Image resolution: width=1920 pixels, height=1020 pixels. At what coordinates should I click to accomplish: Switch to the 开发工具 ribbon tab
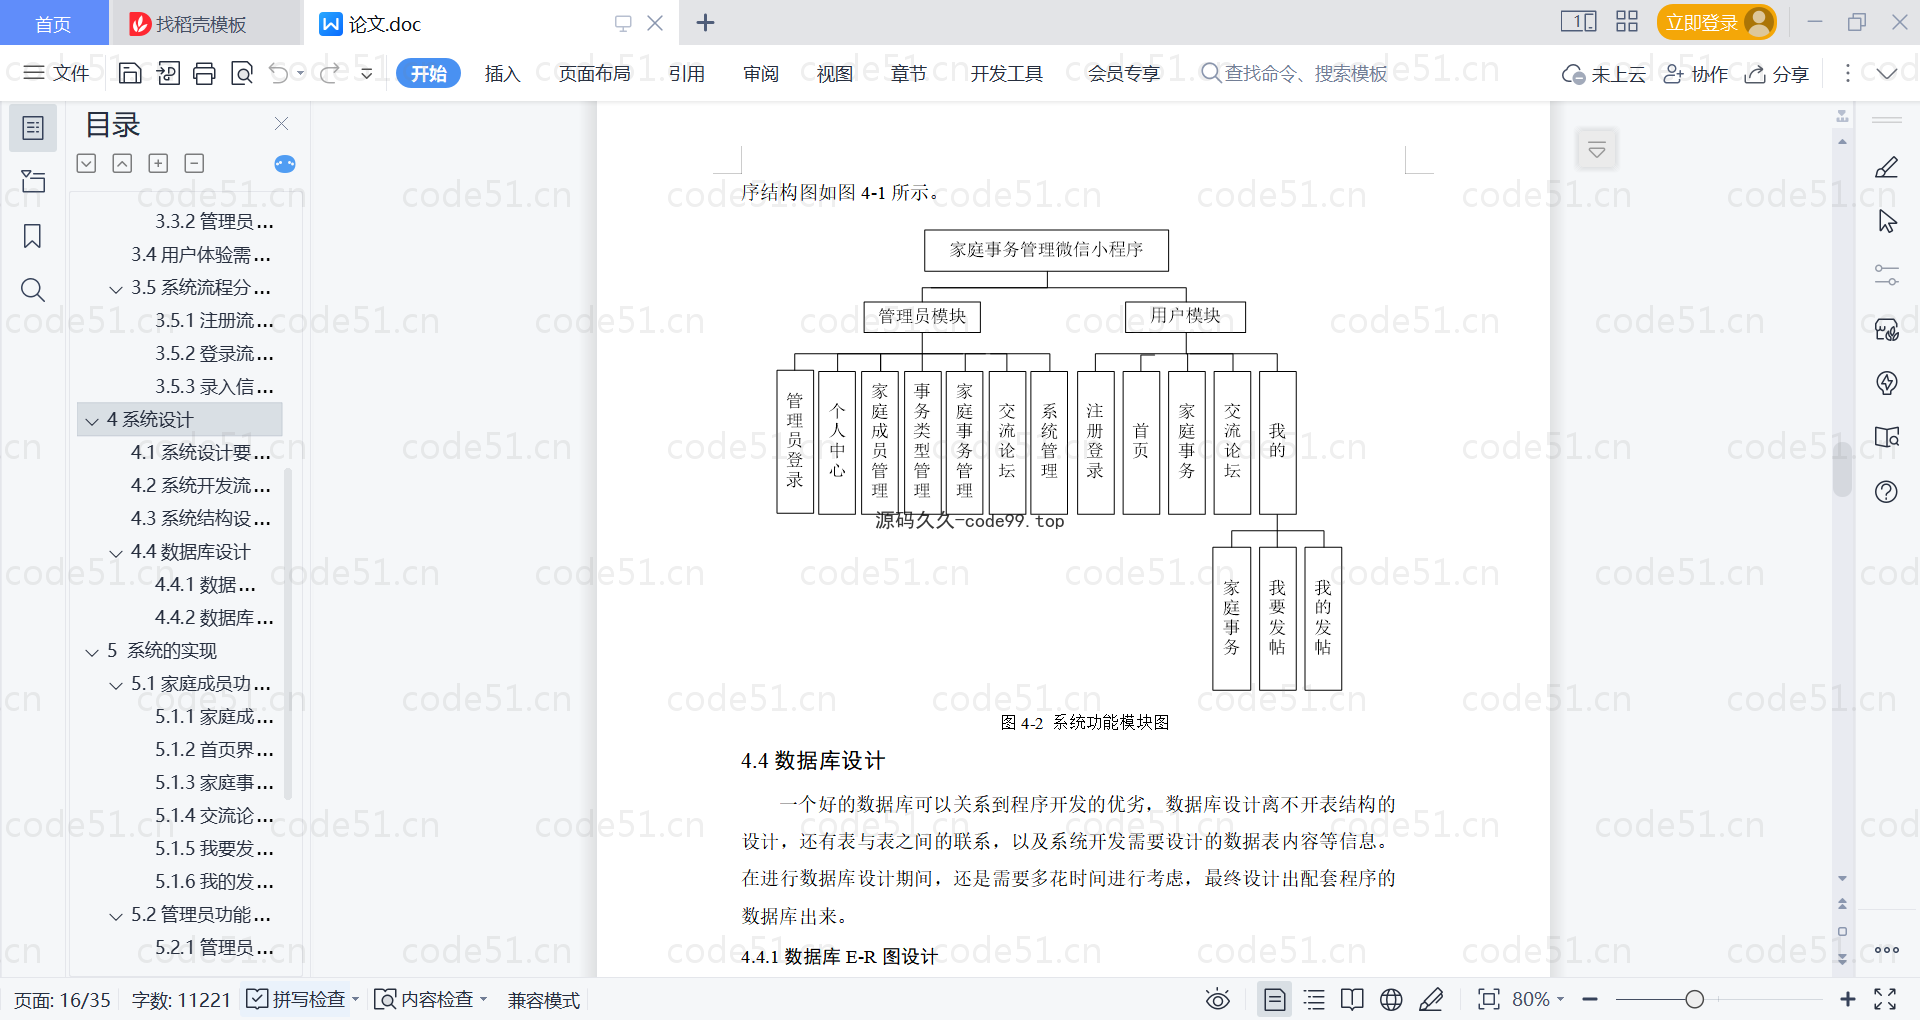click(1006, 73)
